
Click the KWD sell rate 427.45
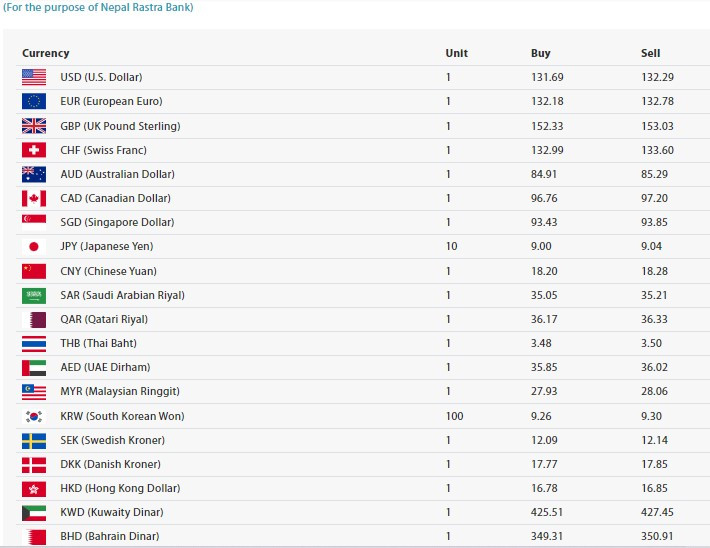(657, 512)
